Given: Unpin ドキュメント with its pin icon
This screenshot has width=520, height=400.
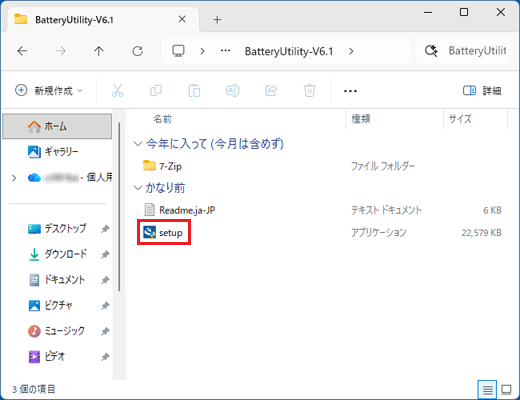Looking at the screenshot, I should (x=105, y=280).
